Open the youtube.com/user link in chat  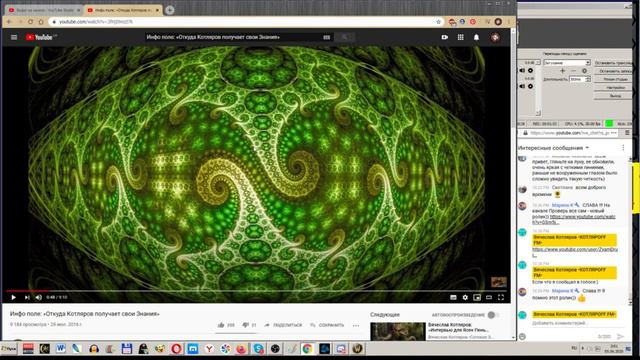(575, 252)
